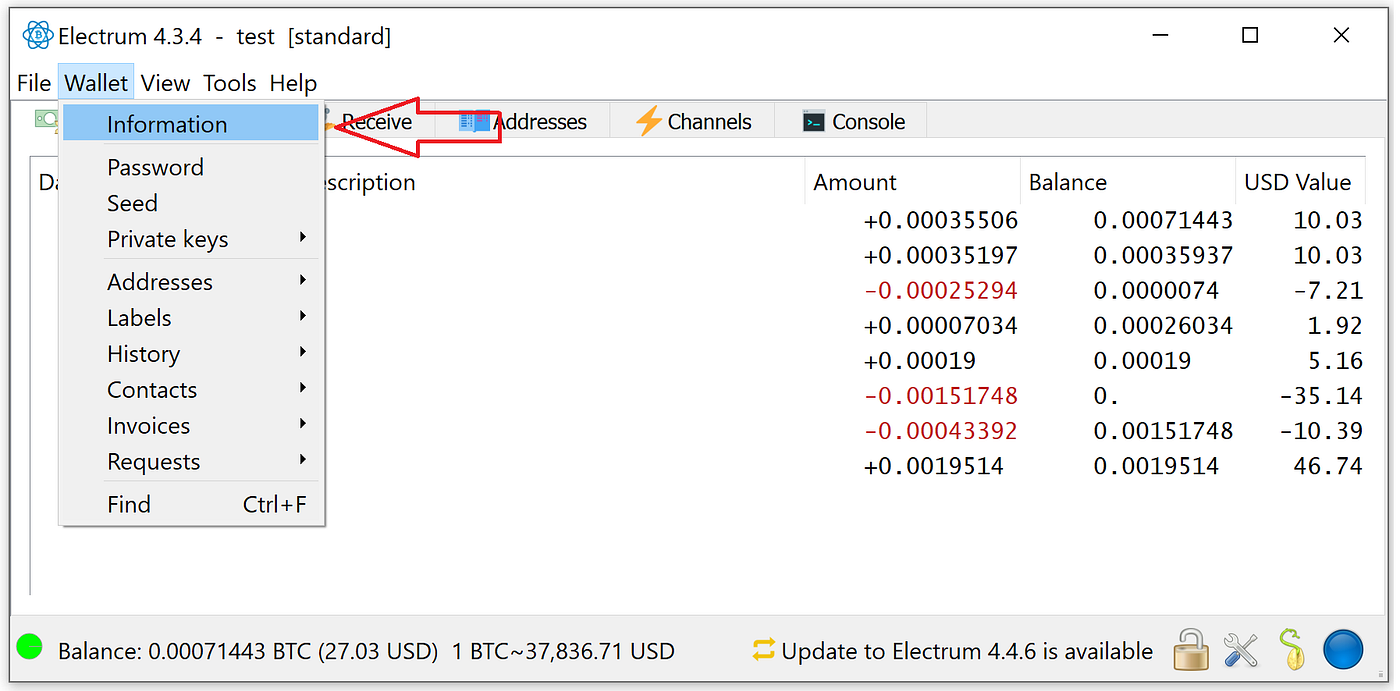Click the Addresses tab icon

[x=475, y=122]
